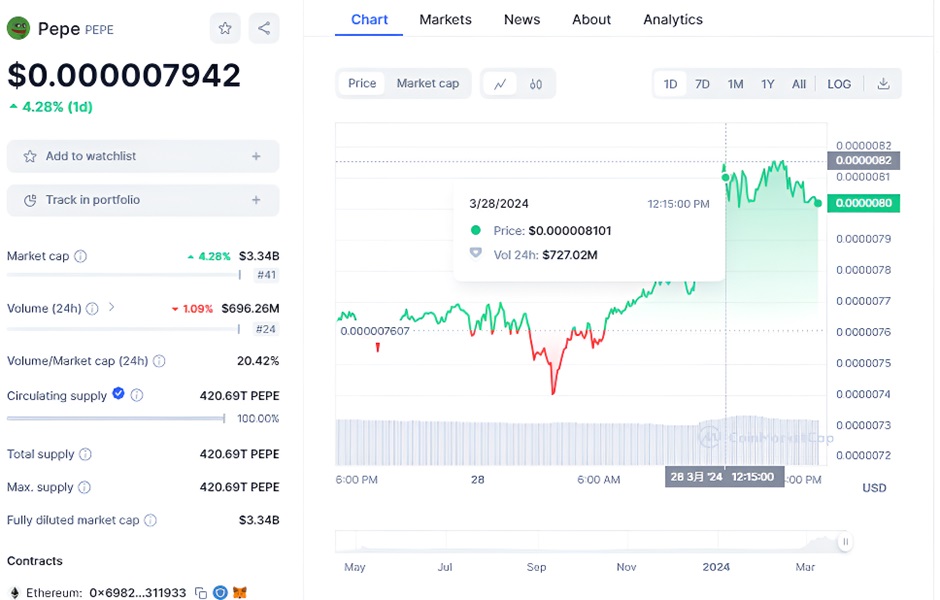Click the timeline range slider handle

click(x=845, y=542)
